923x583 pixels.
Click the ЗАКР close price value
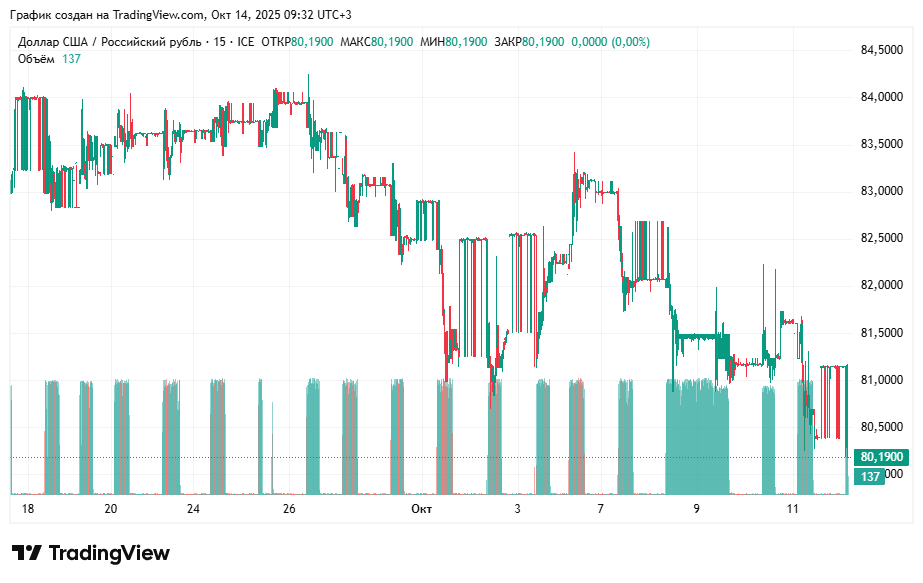543,42
